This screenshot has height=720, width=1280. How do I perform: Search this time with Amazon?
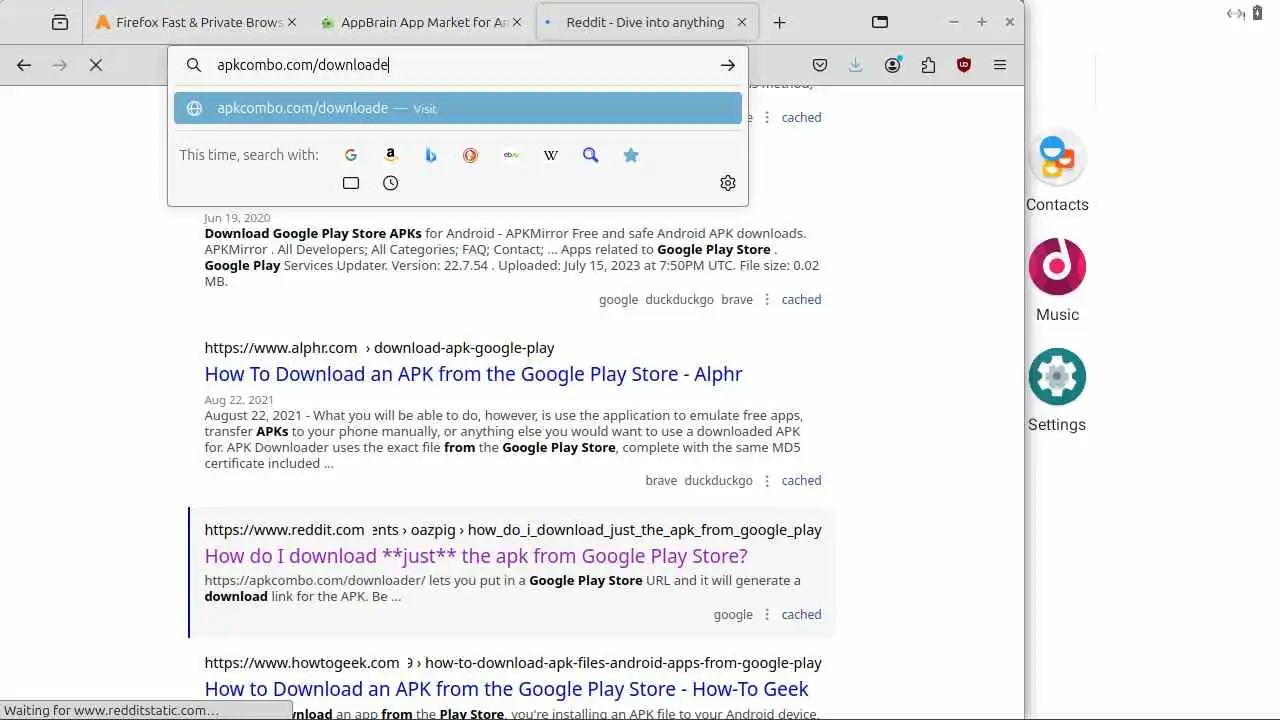tap(391, 155)
